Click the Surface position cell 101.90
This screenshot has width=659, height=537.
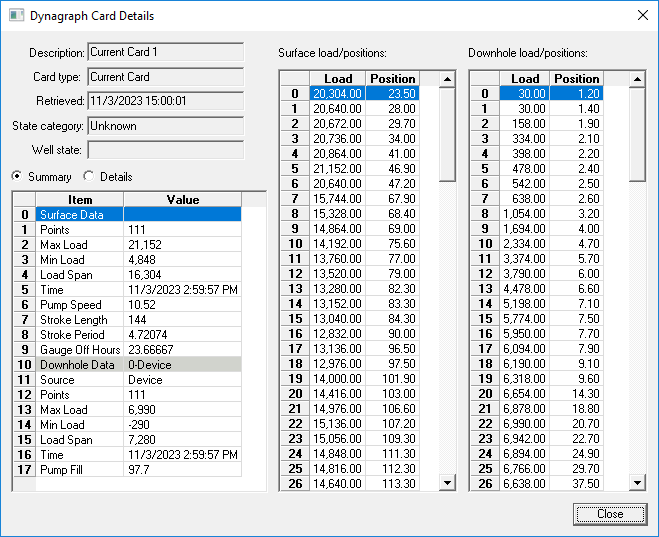[393, 379]
